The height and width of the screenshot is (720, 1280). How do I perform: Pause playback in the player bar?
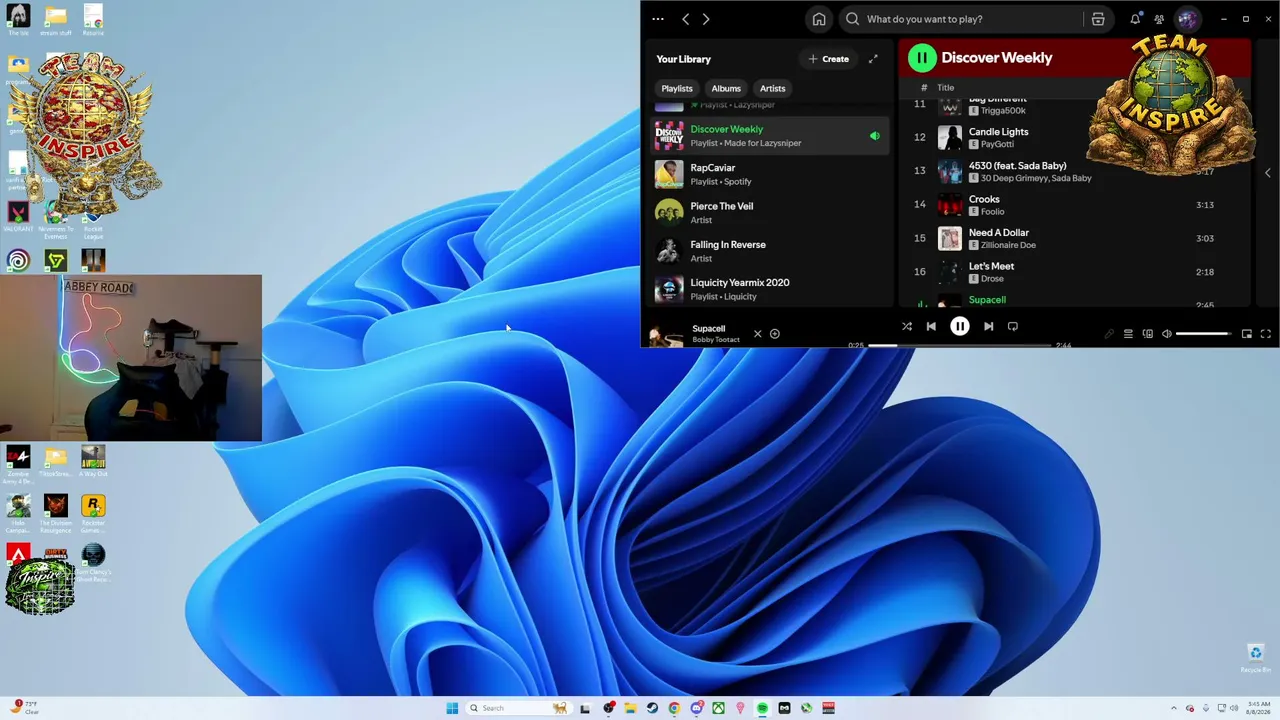click(960, 326)
